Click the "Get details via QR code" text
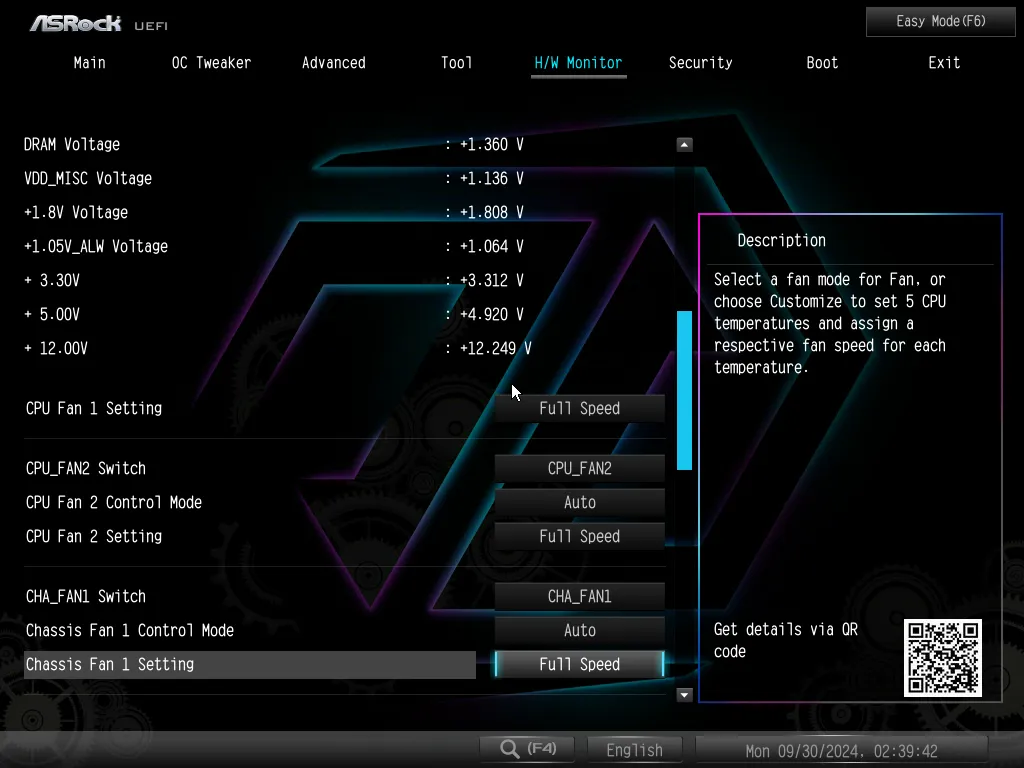Screen dimensions: 1024x768 786,640
